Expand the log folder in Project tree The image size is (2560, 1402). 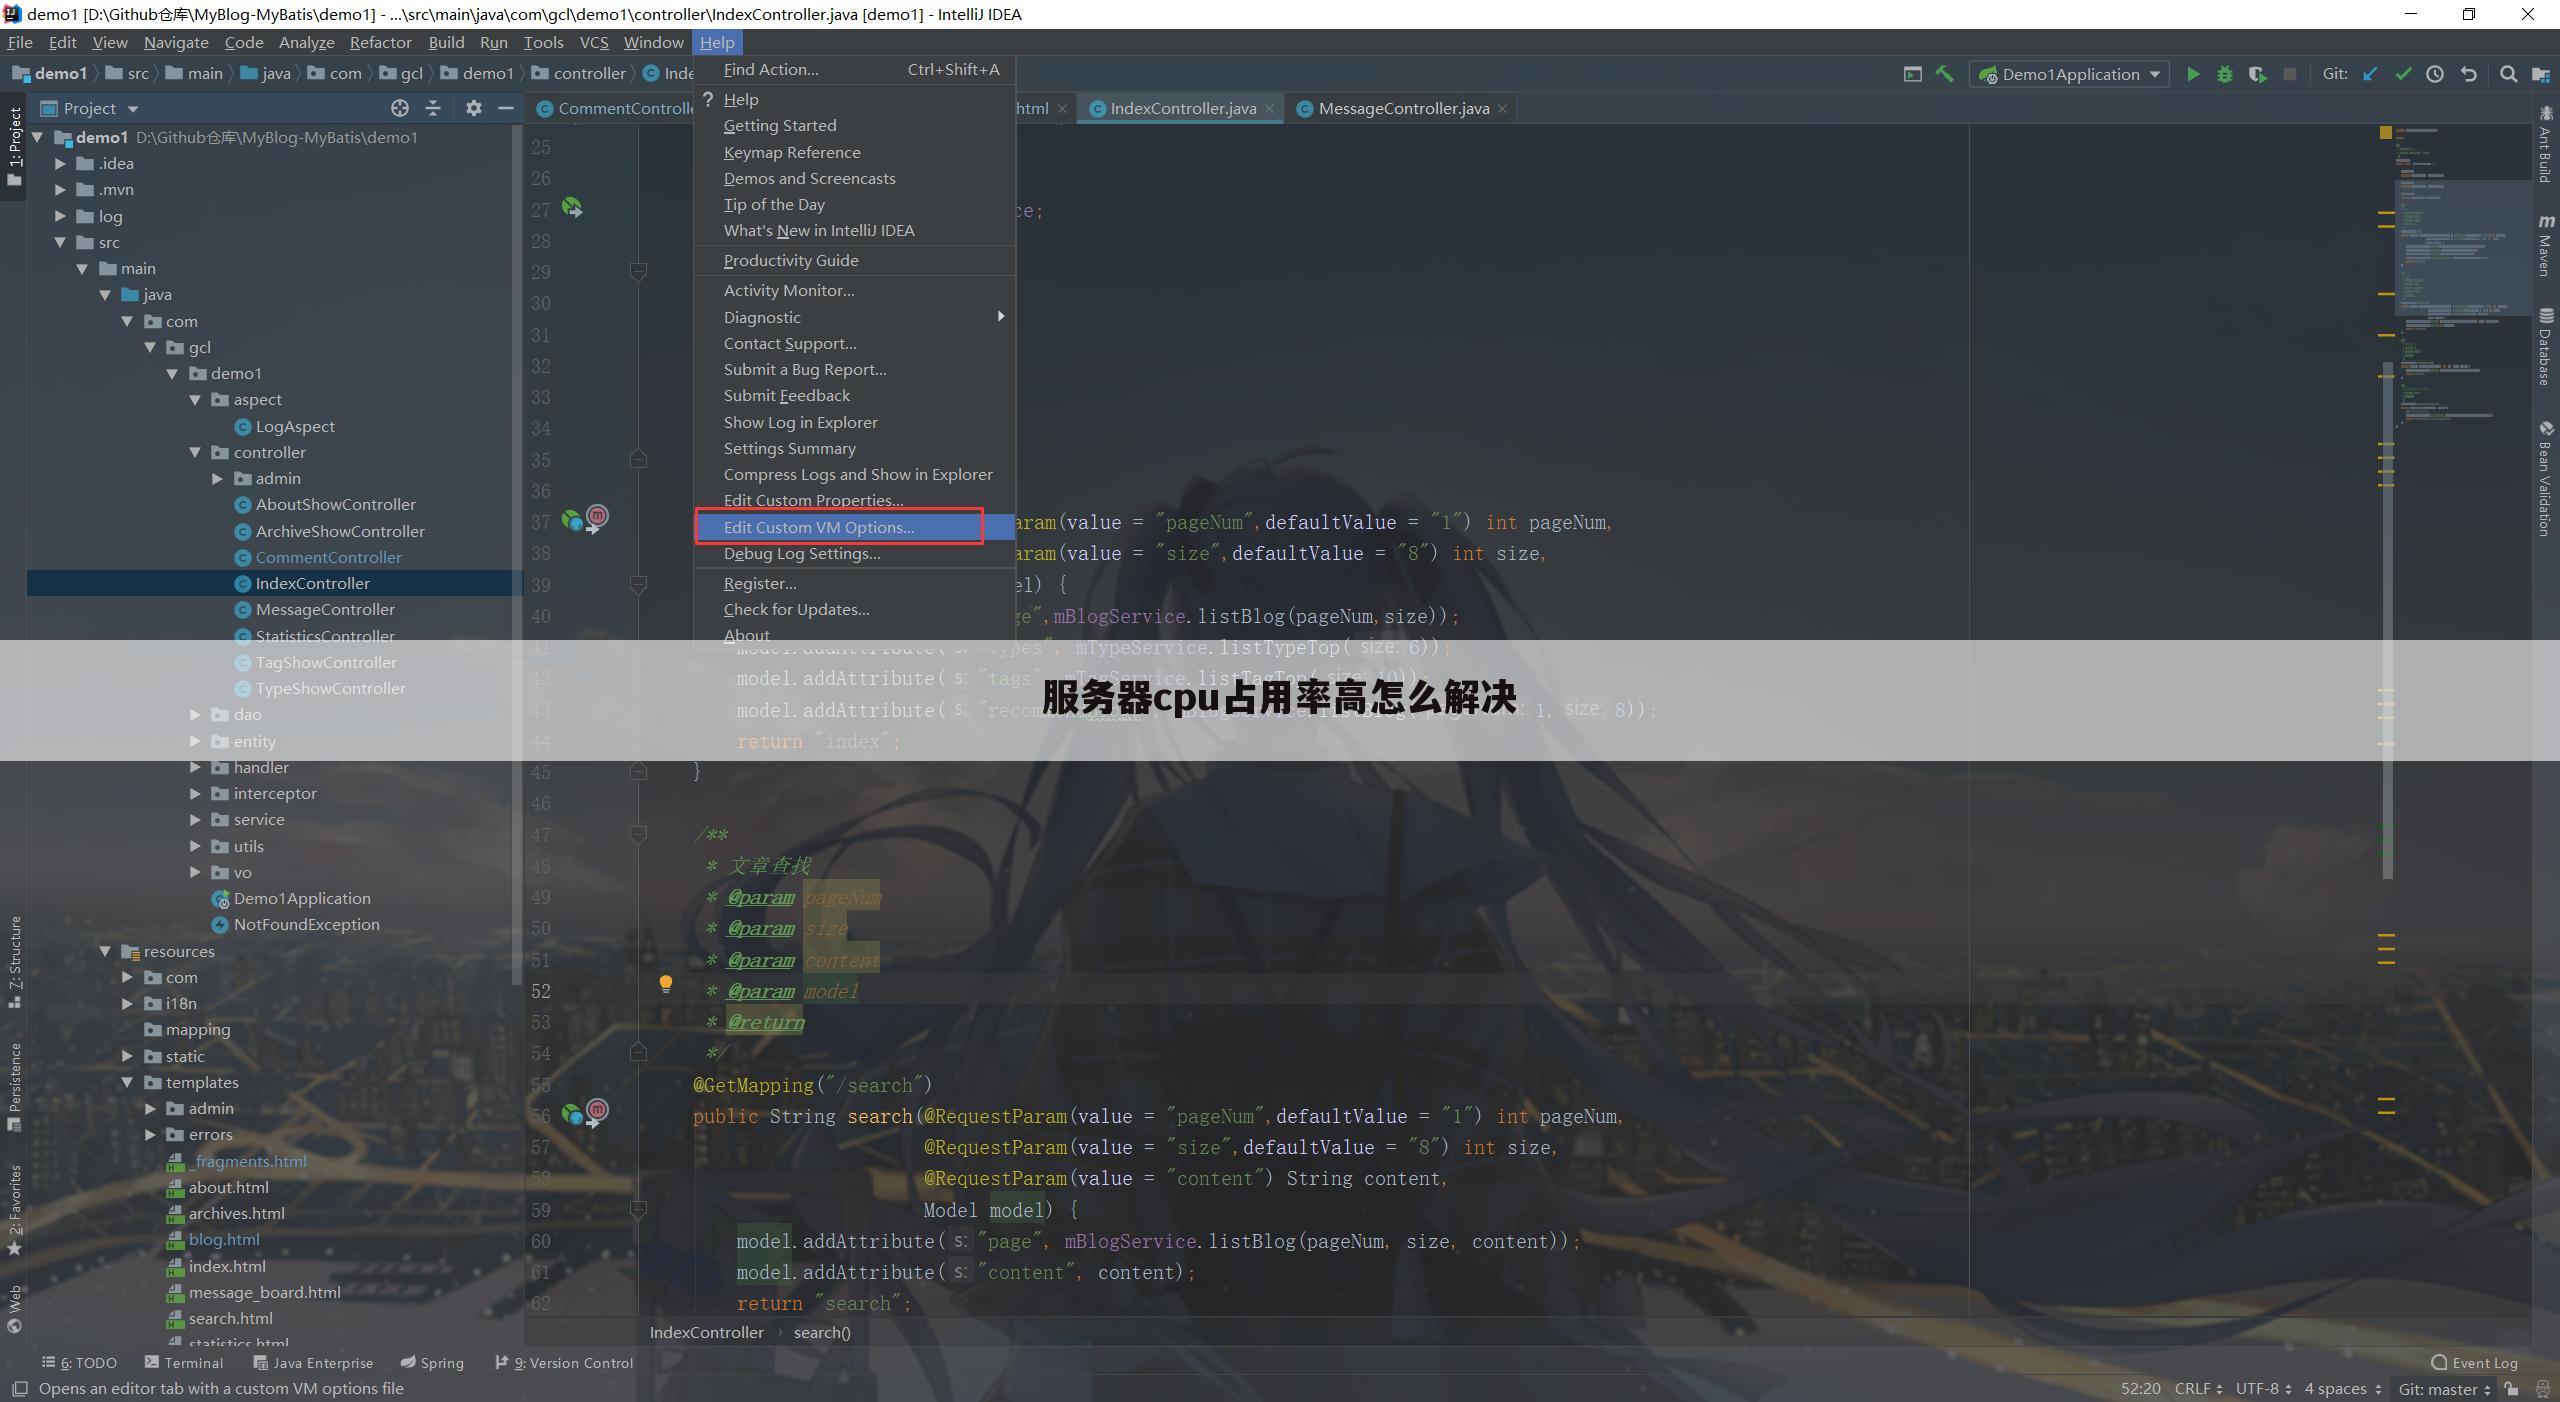point(60,216)
